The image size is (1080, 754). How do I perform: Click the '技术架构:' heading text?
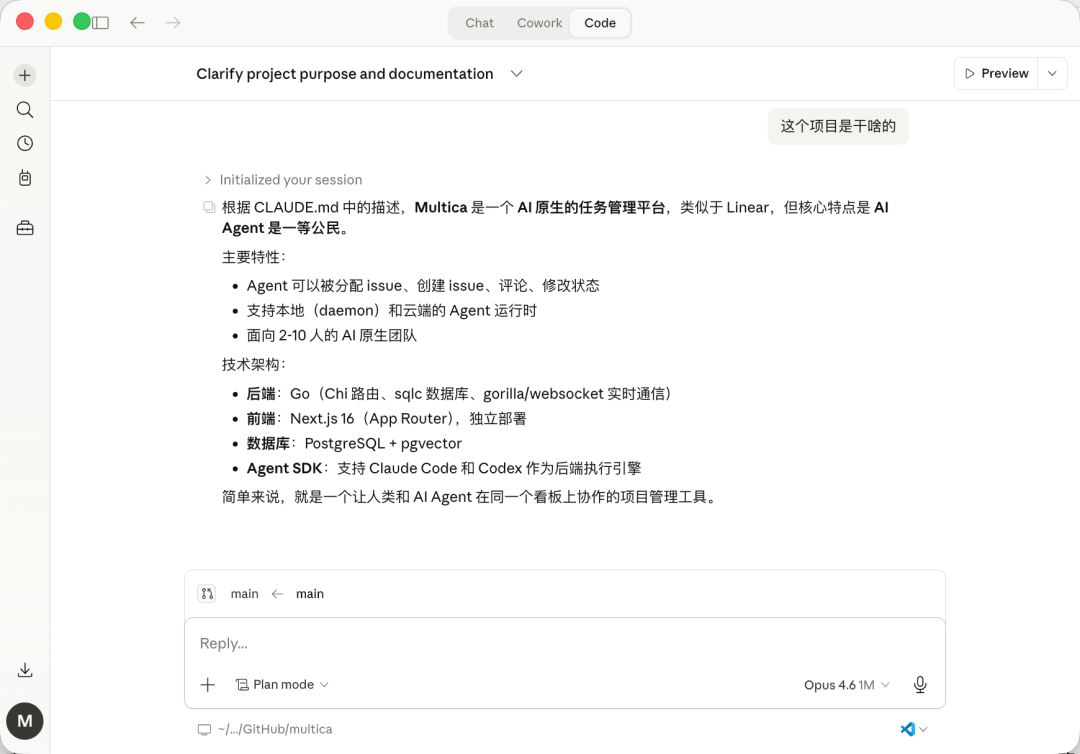254,365
